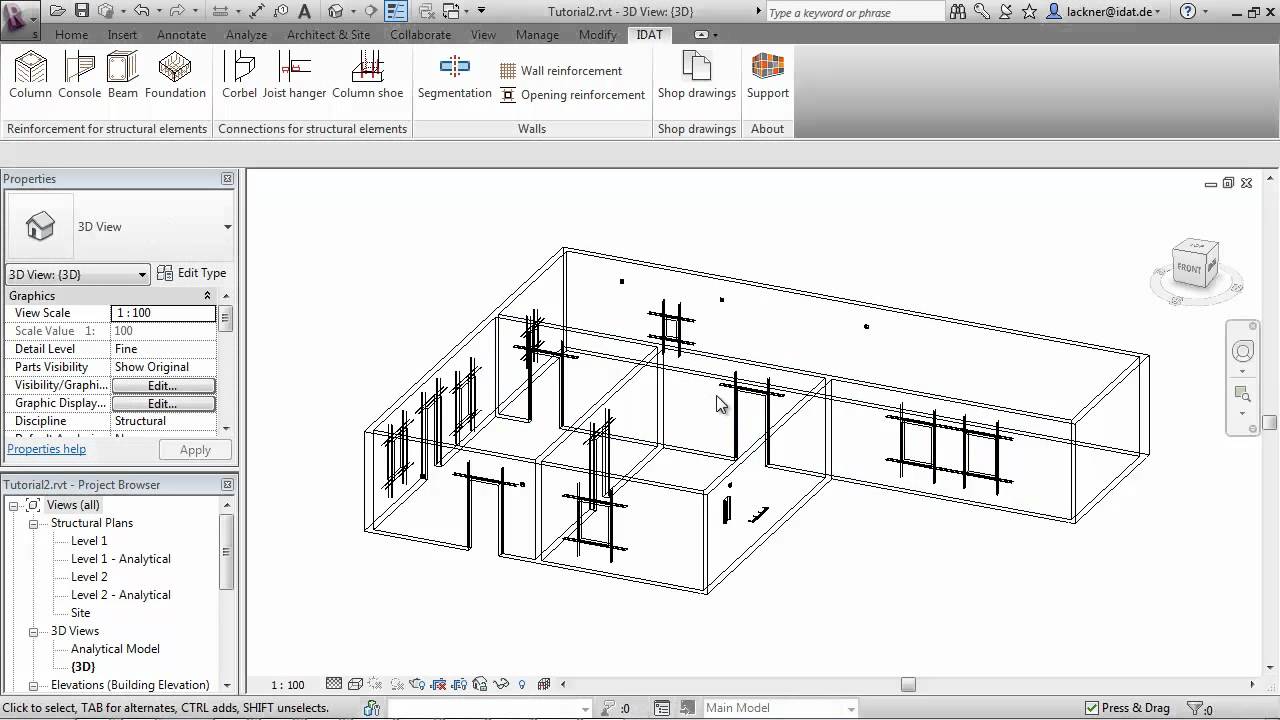Screen dimensions: 1280x720
Task: Click the ViewCube FRONT face
Action: 1189,268
